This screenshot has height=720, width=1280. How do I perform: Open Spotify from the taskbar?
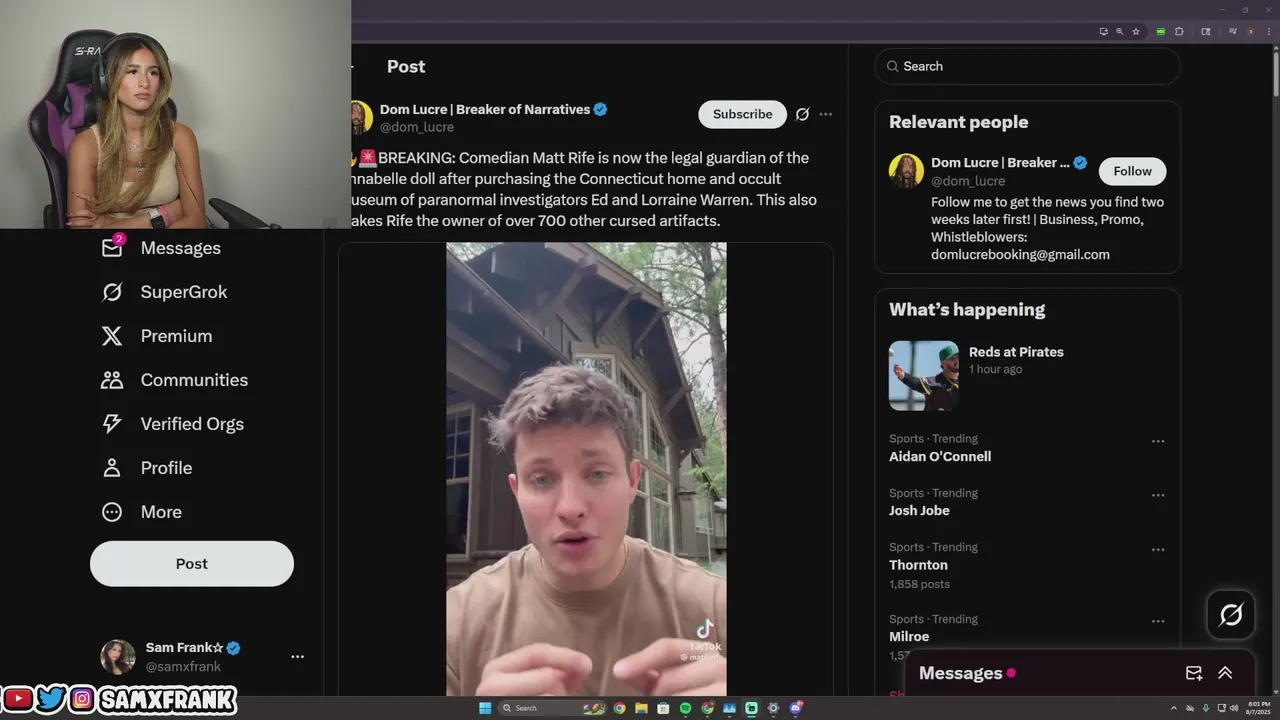click(686, 708)
